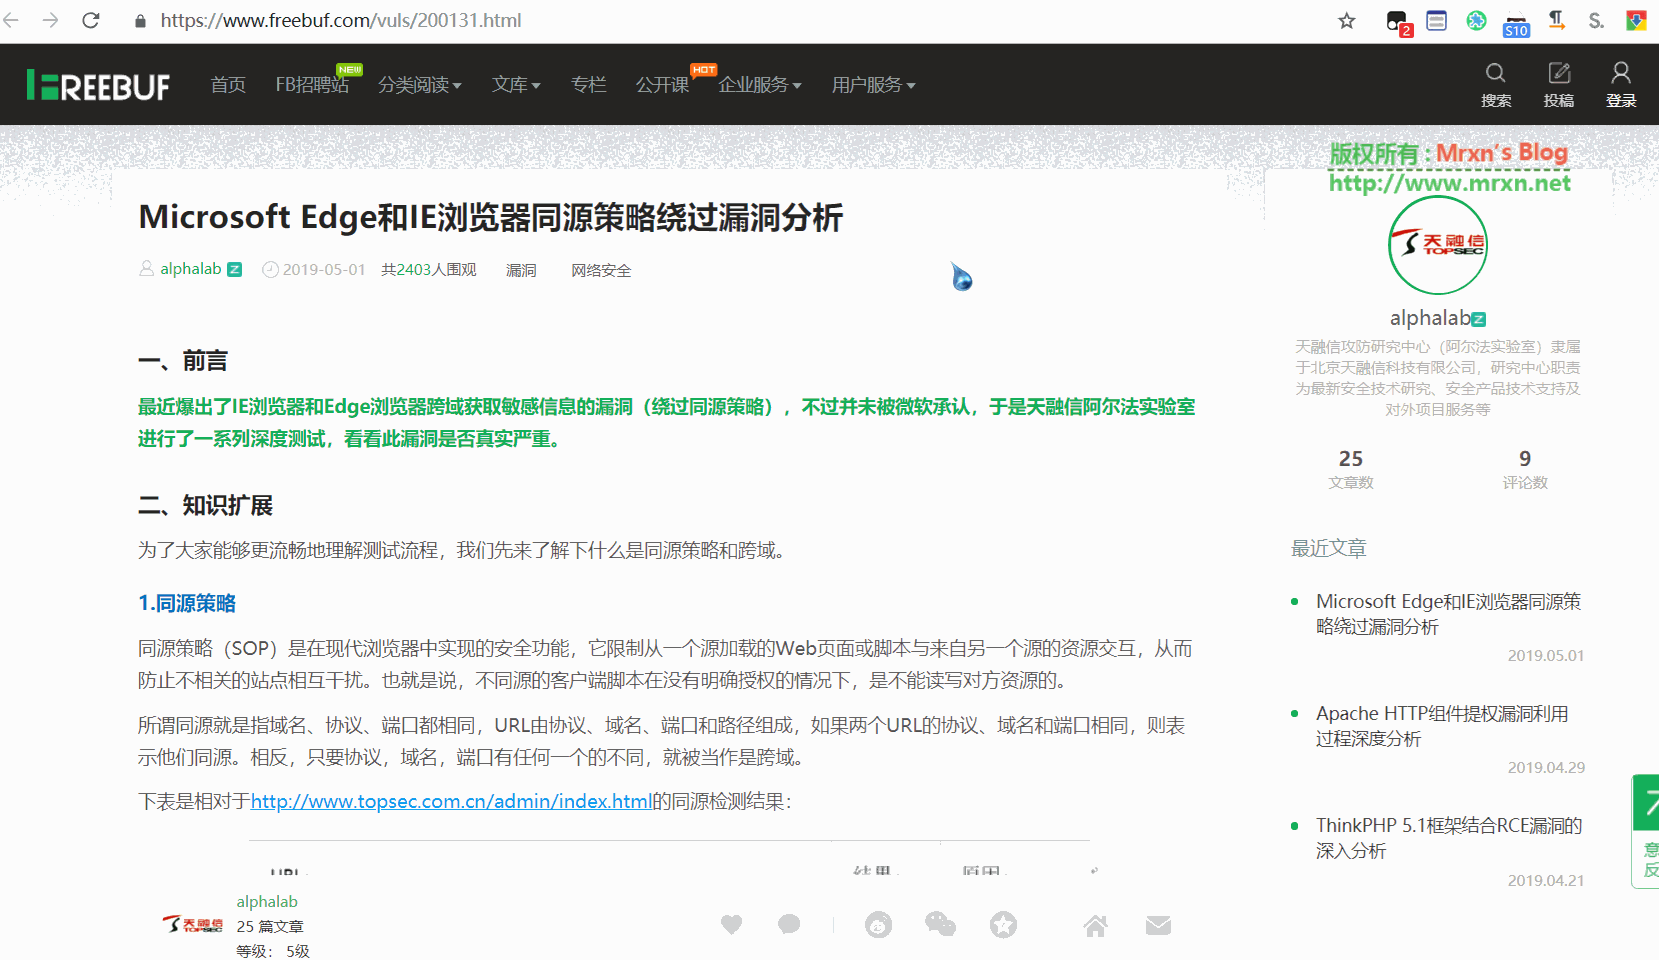Click the small Topsec logo in bottom bar

point(193,925)
